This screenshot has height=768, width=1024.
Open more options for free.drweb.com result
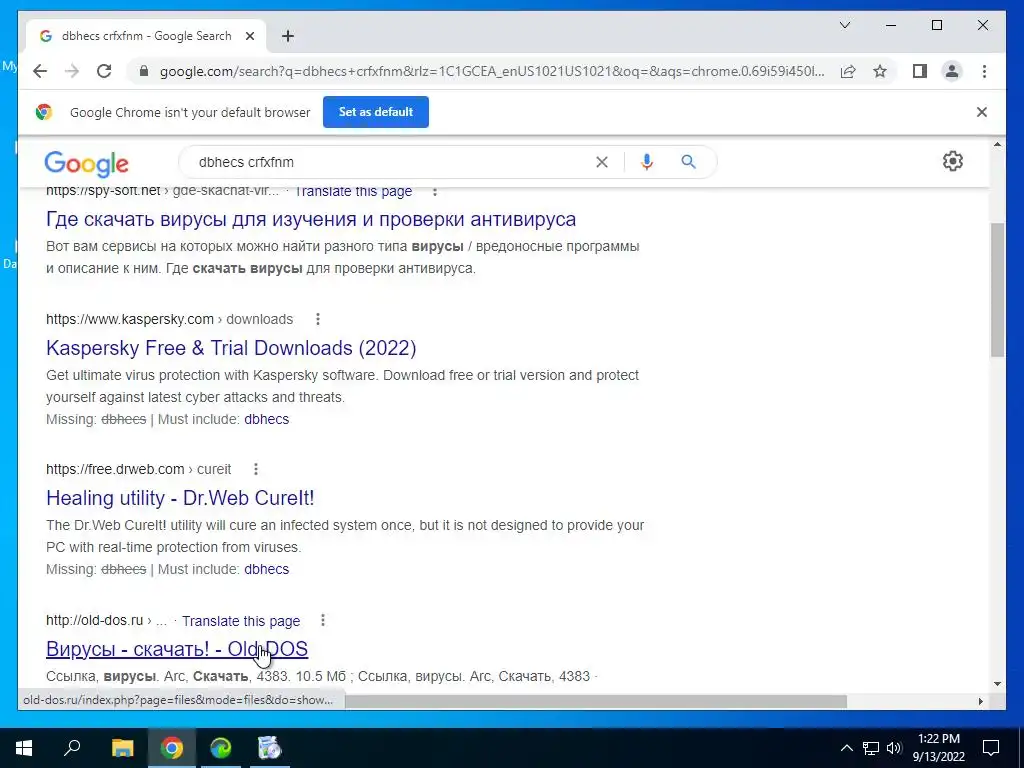(255, 469)
